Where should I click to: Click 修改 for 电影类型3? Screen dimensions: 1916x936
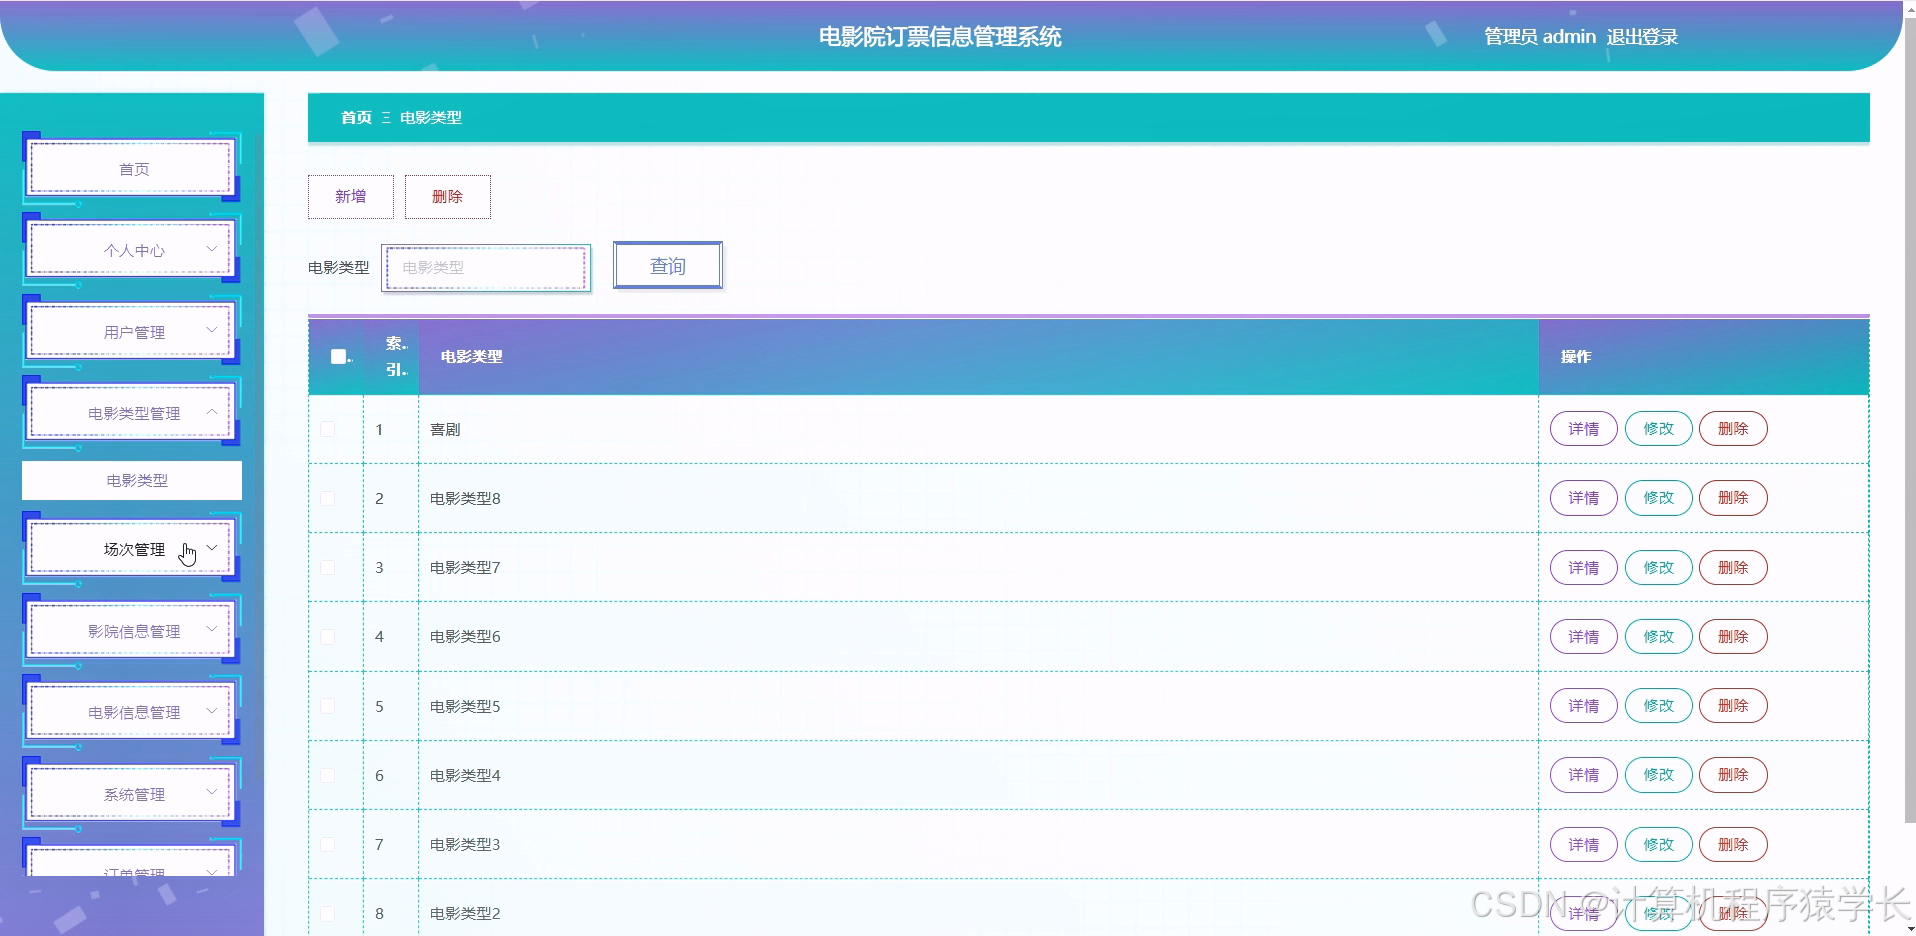1659,844
